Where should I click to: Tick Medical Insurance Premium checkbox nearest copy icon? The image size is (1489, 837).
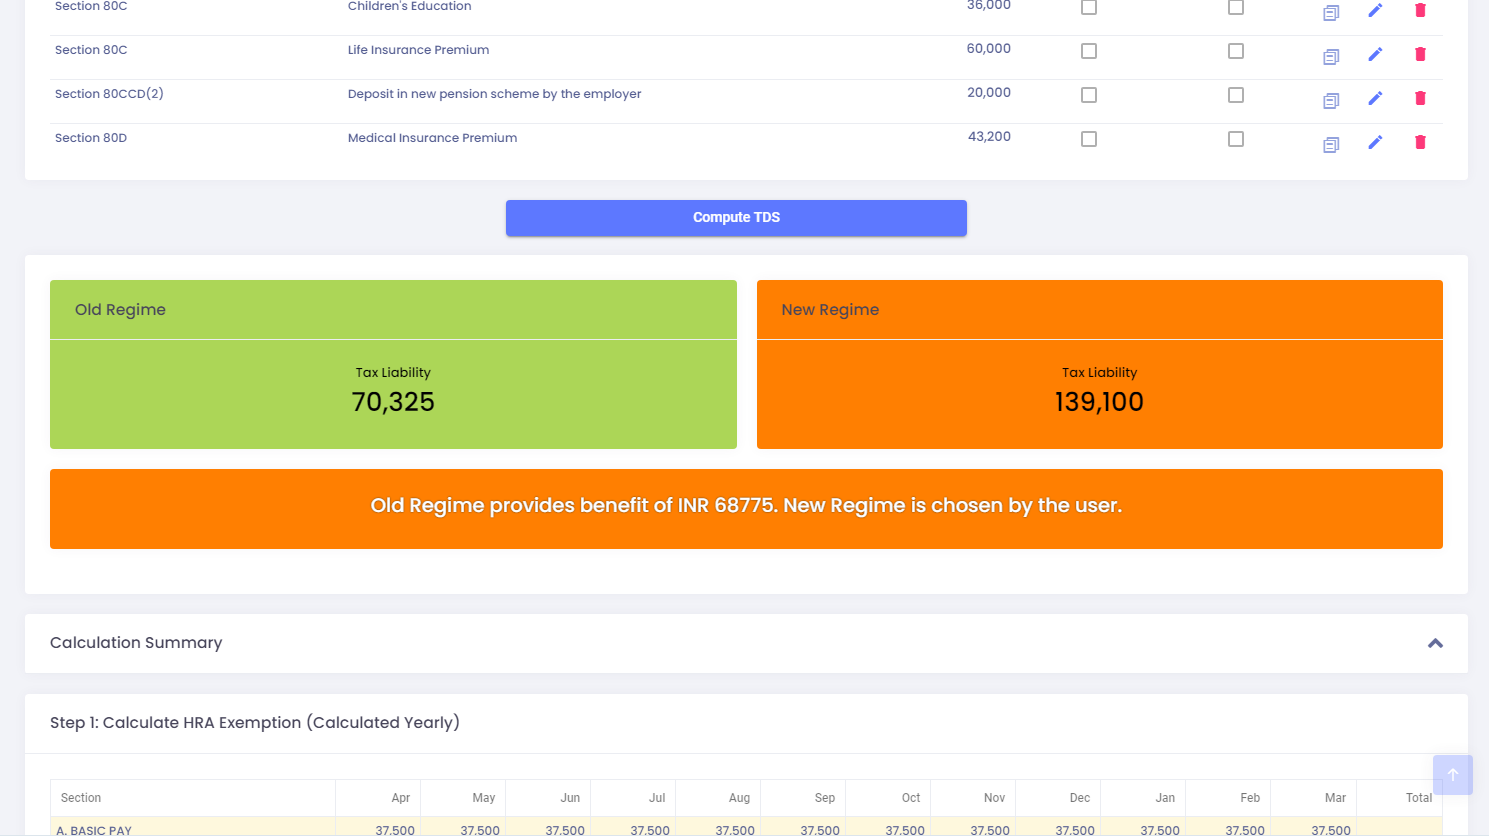point(1236,139)
